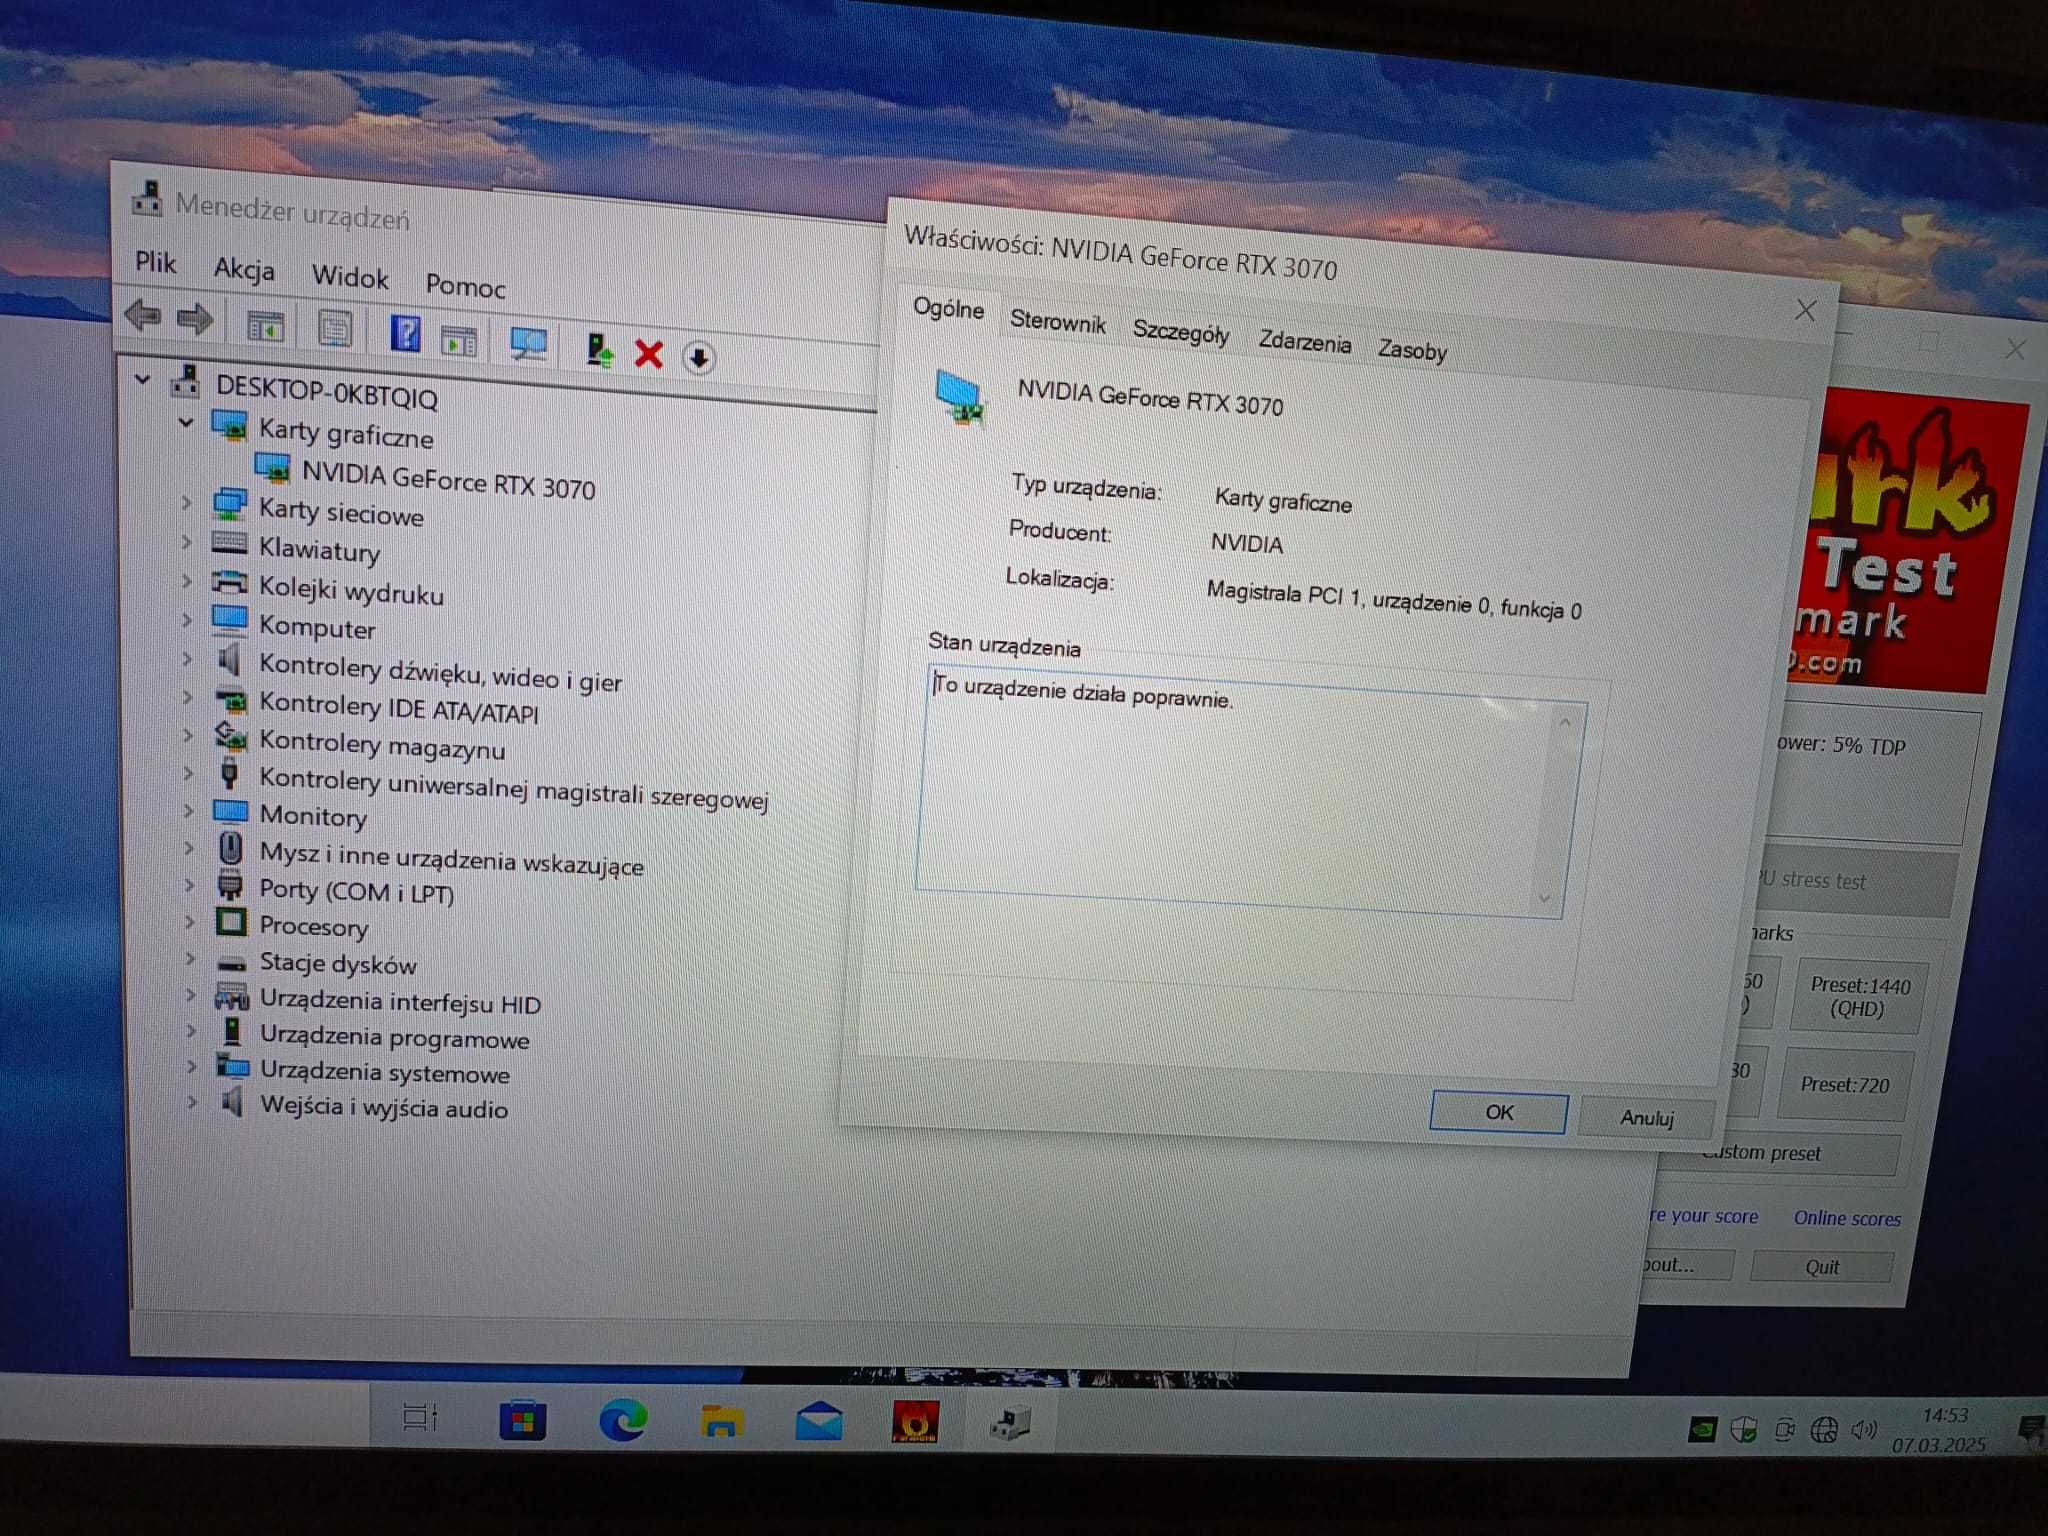Open the Widok menu

[x=350, y=276]
